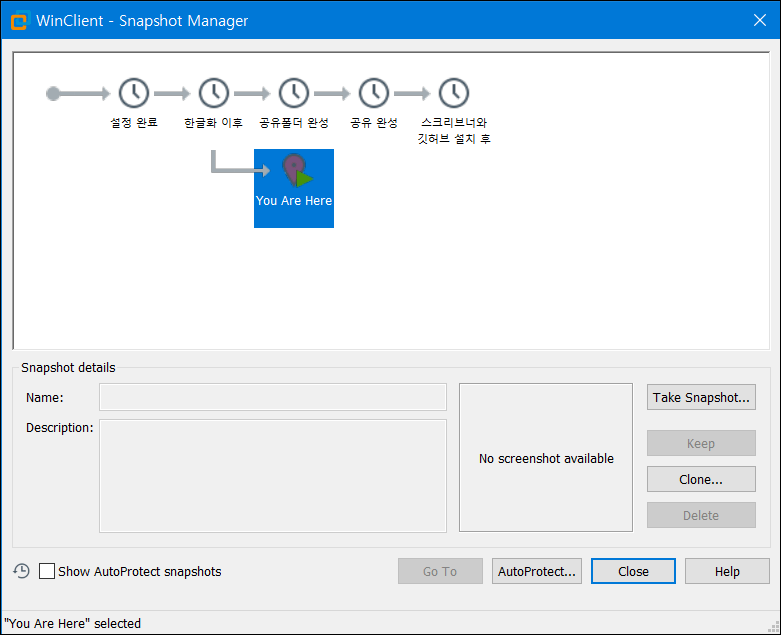
Task: Select the '설정 완료' snapshot clock icon
Action: click(133, 93)
